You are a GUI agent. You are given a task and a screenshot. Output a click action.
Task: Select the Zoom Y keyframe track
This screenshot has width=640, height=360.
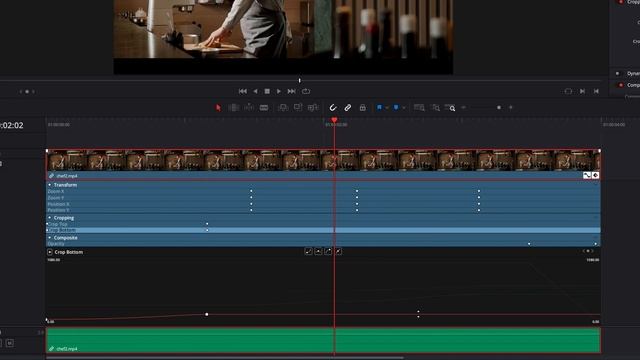[323, 198]
